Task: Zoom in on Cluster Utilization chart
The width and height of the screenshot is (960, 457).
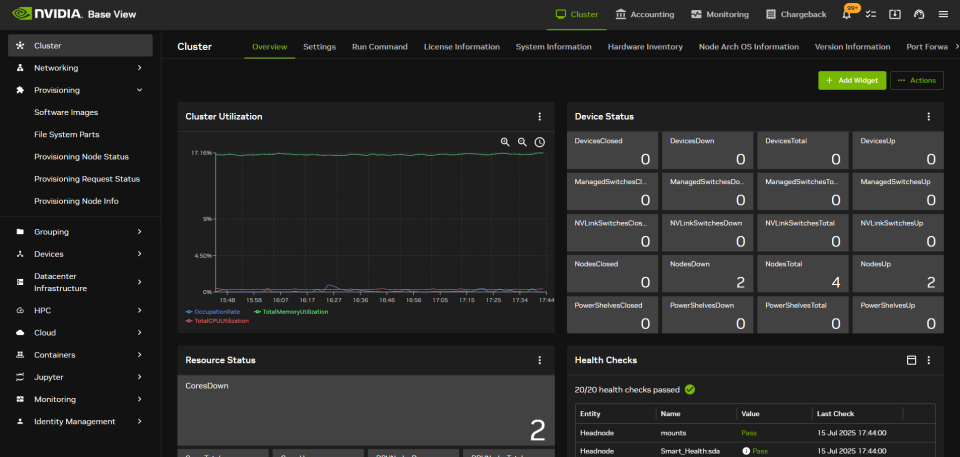Action: (505, 143)
